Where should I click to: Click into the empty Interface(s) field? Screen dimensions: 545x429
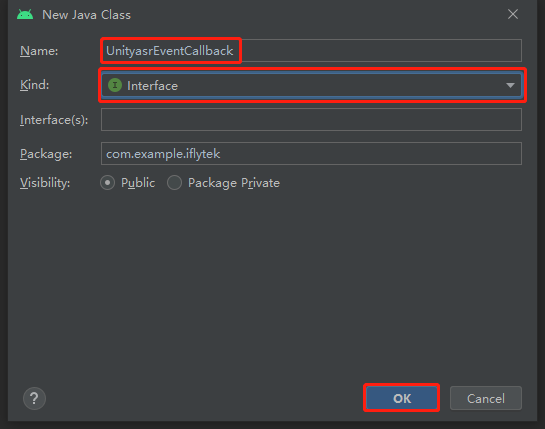click(311, 120)
